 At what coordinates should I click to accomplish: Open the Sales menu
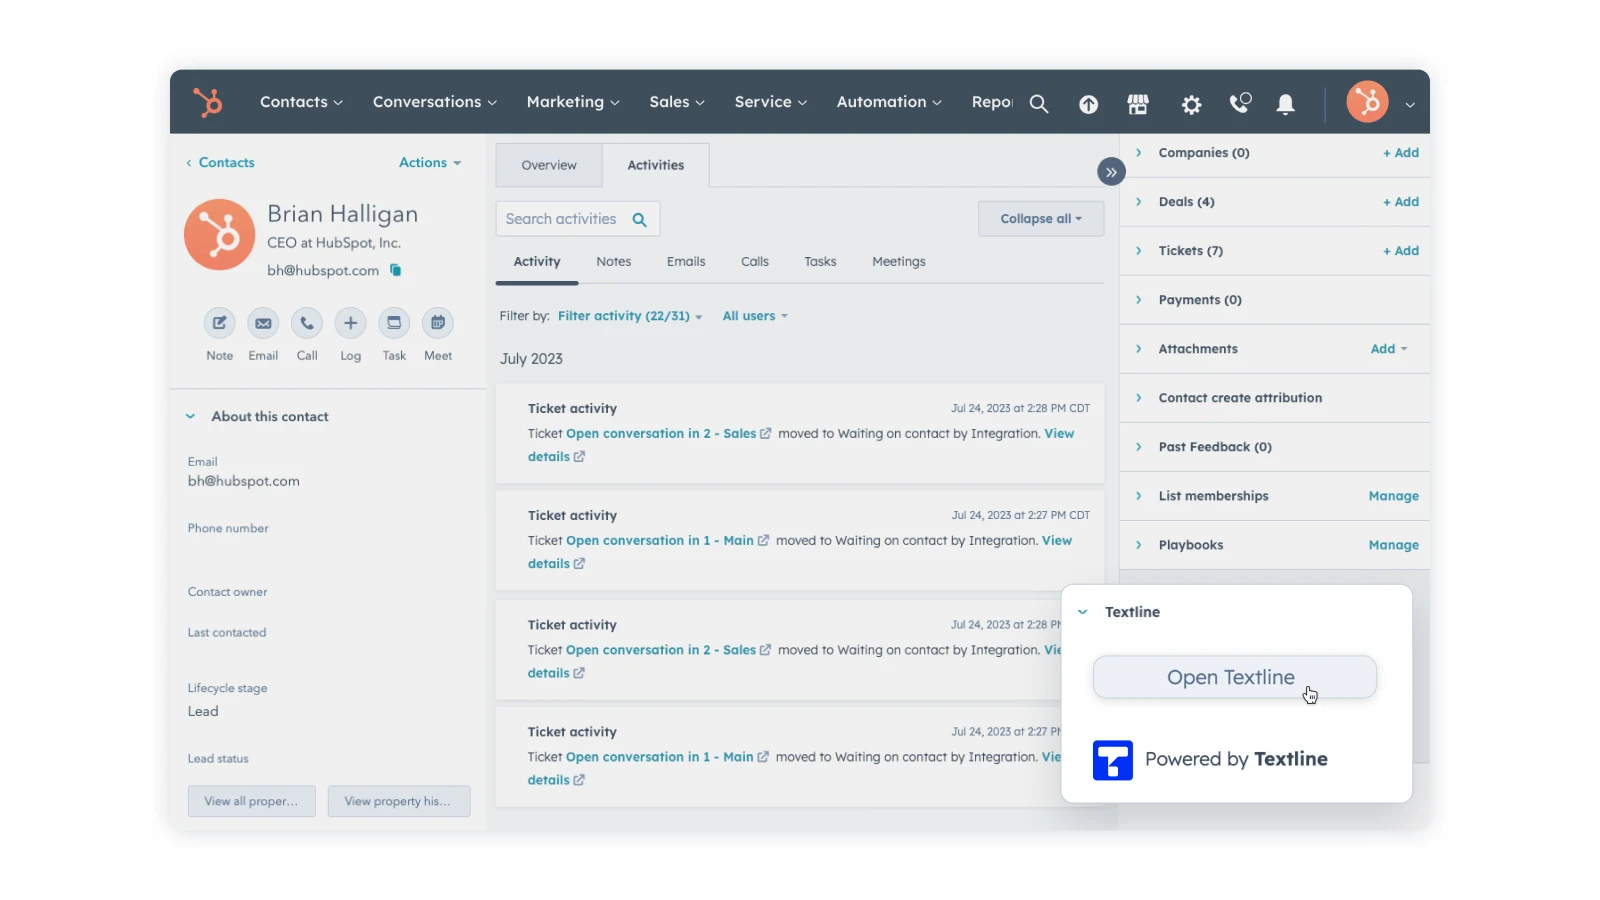click(677, 102)
